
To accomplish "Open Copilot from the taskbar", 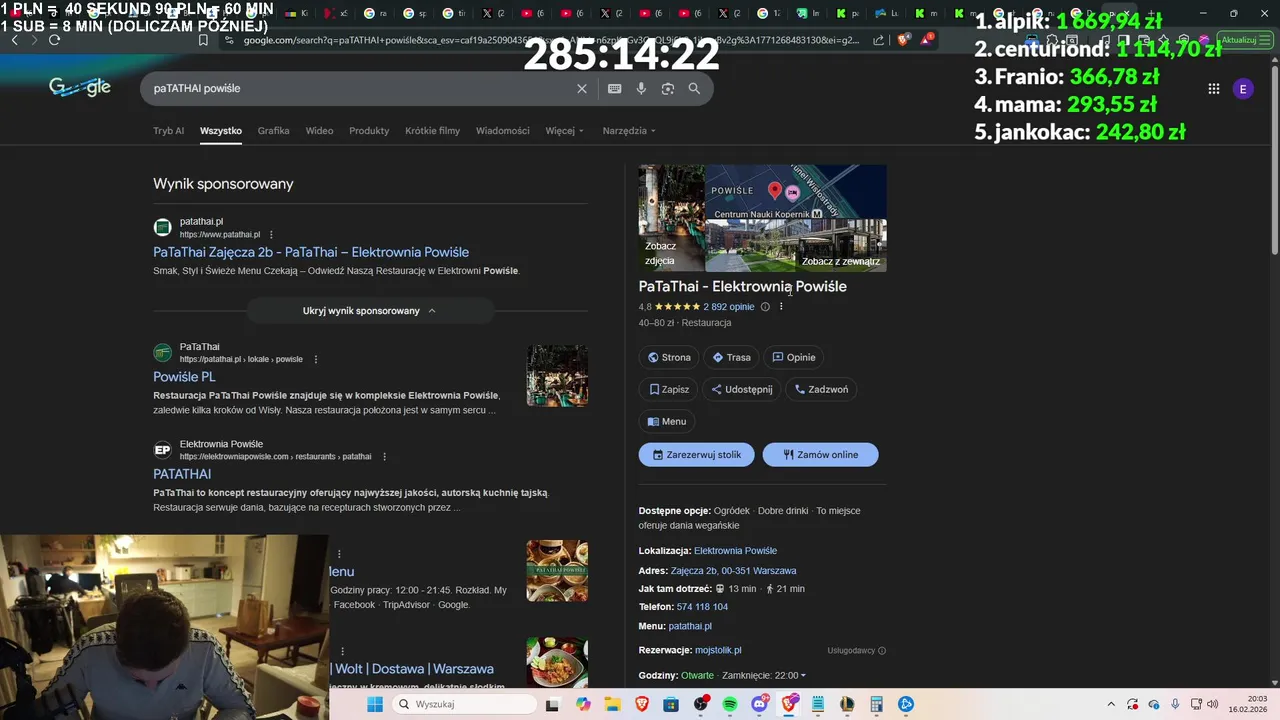I will pos(583,704).
